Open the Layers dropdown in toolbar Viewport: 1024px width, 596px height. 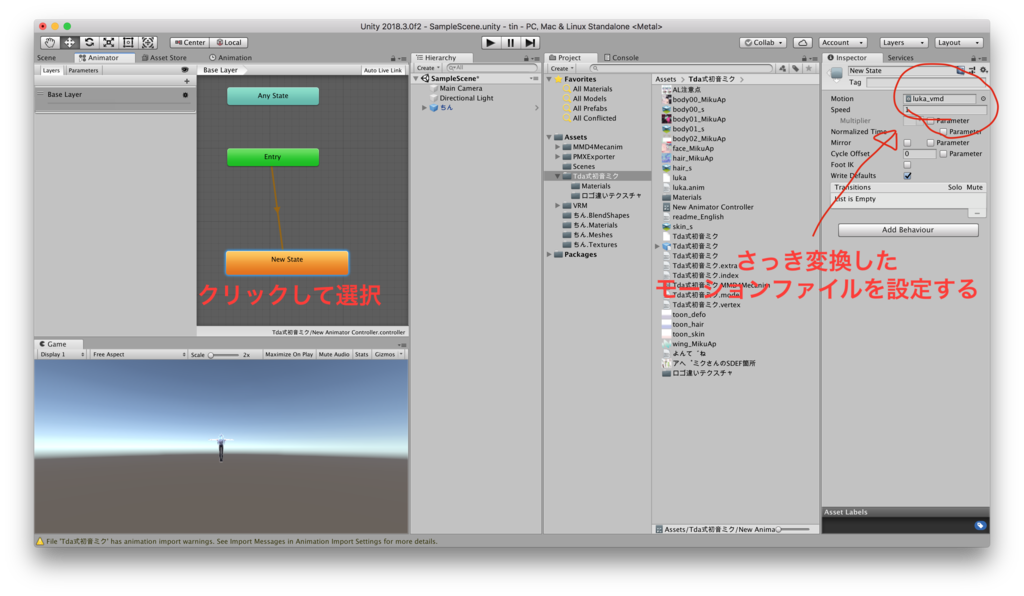903,42
